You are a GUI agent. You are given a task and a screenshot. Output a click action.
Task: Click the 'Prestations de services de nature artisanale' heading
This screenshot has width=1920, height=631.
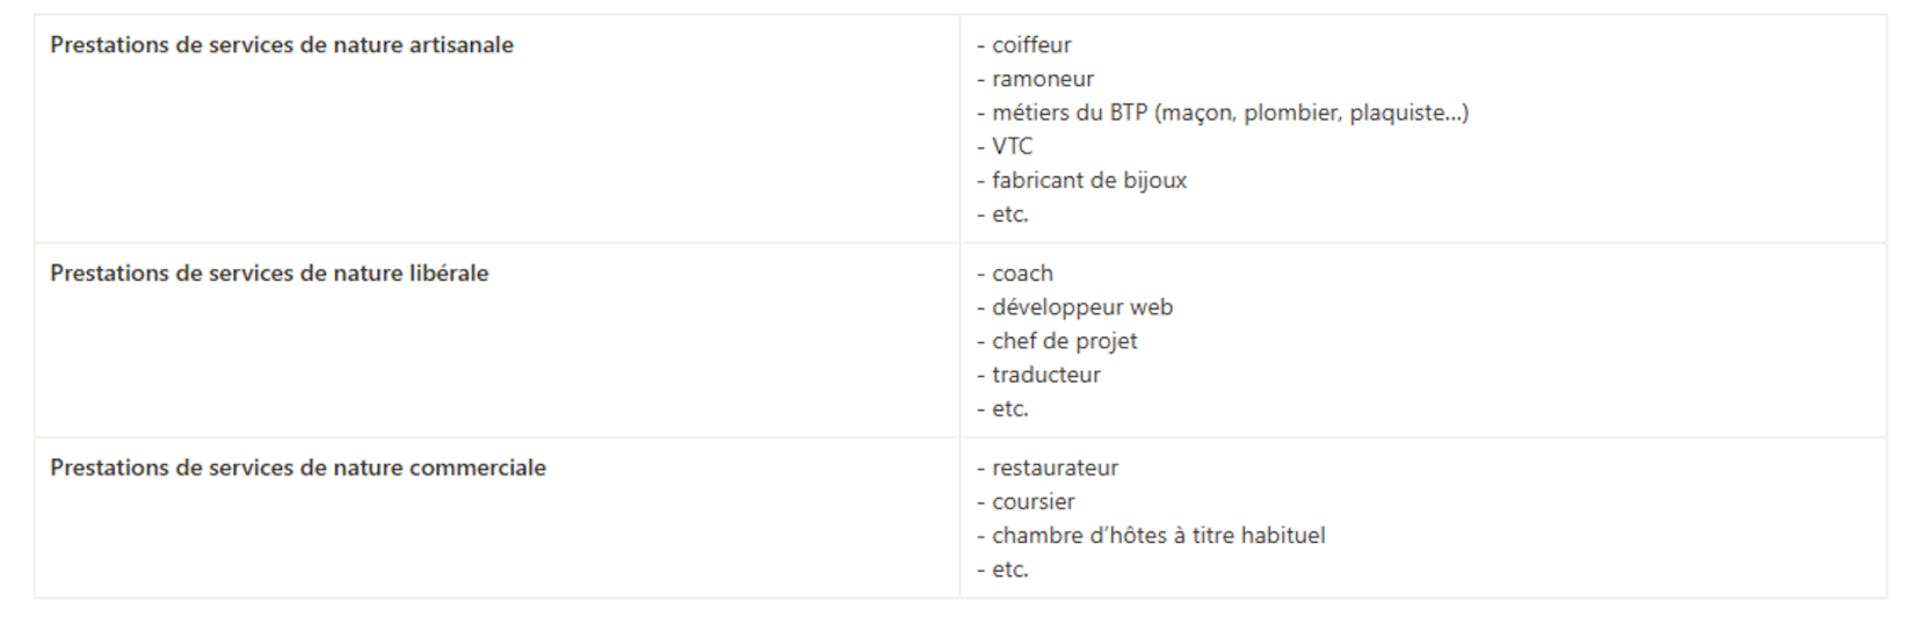(x=282, y=45)
